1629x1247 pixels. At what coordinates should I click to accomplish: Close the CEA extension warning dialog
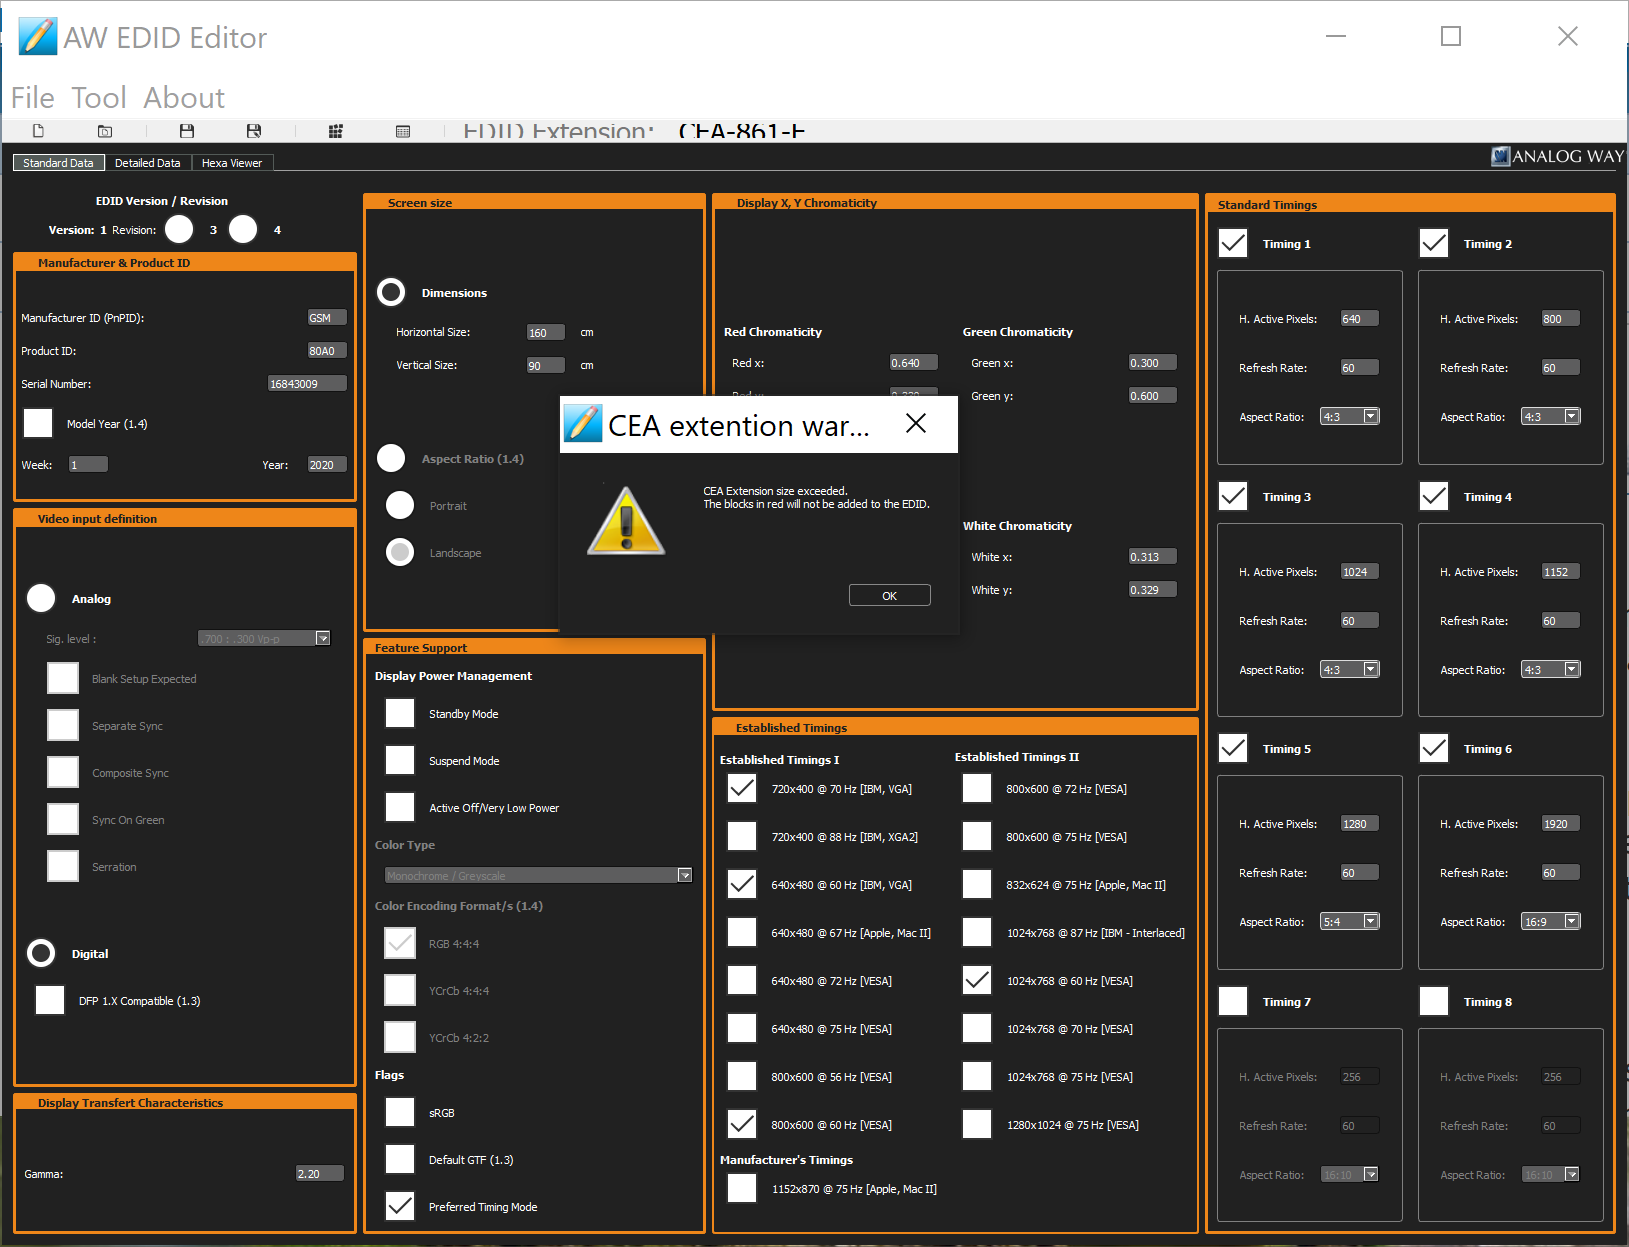[x=889, y=595]
